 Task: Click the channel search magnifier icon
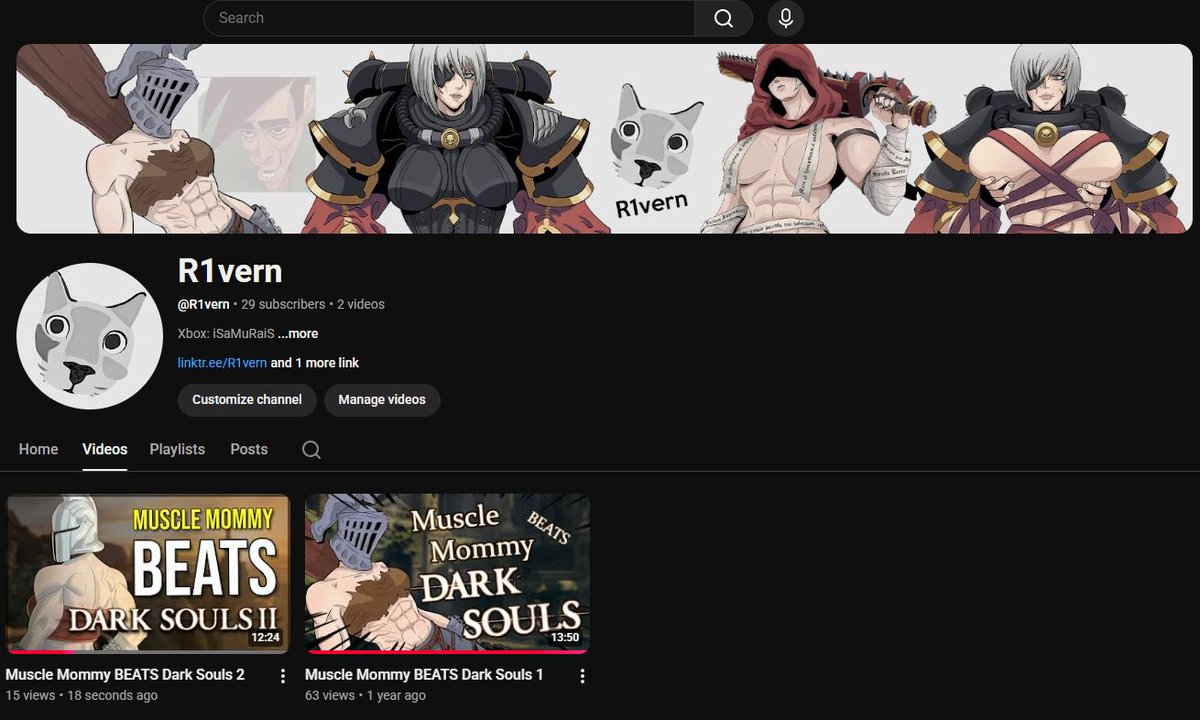pos(311,450)
